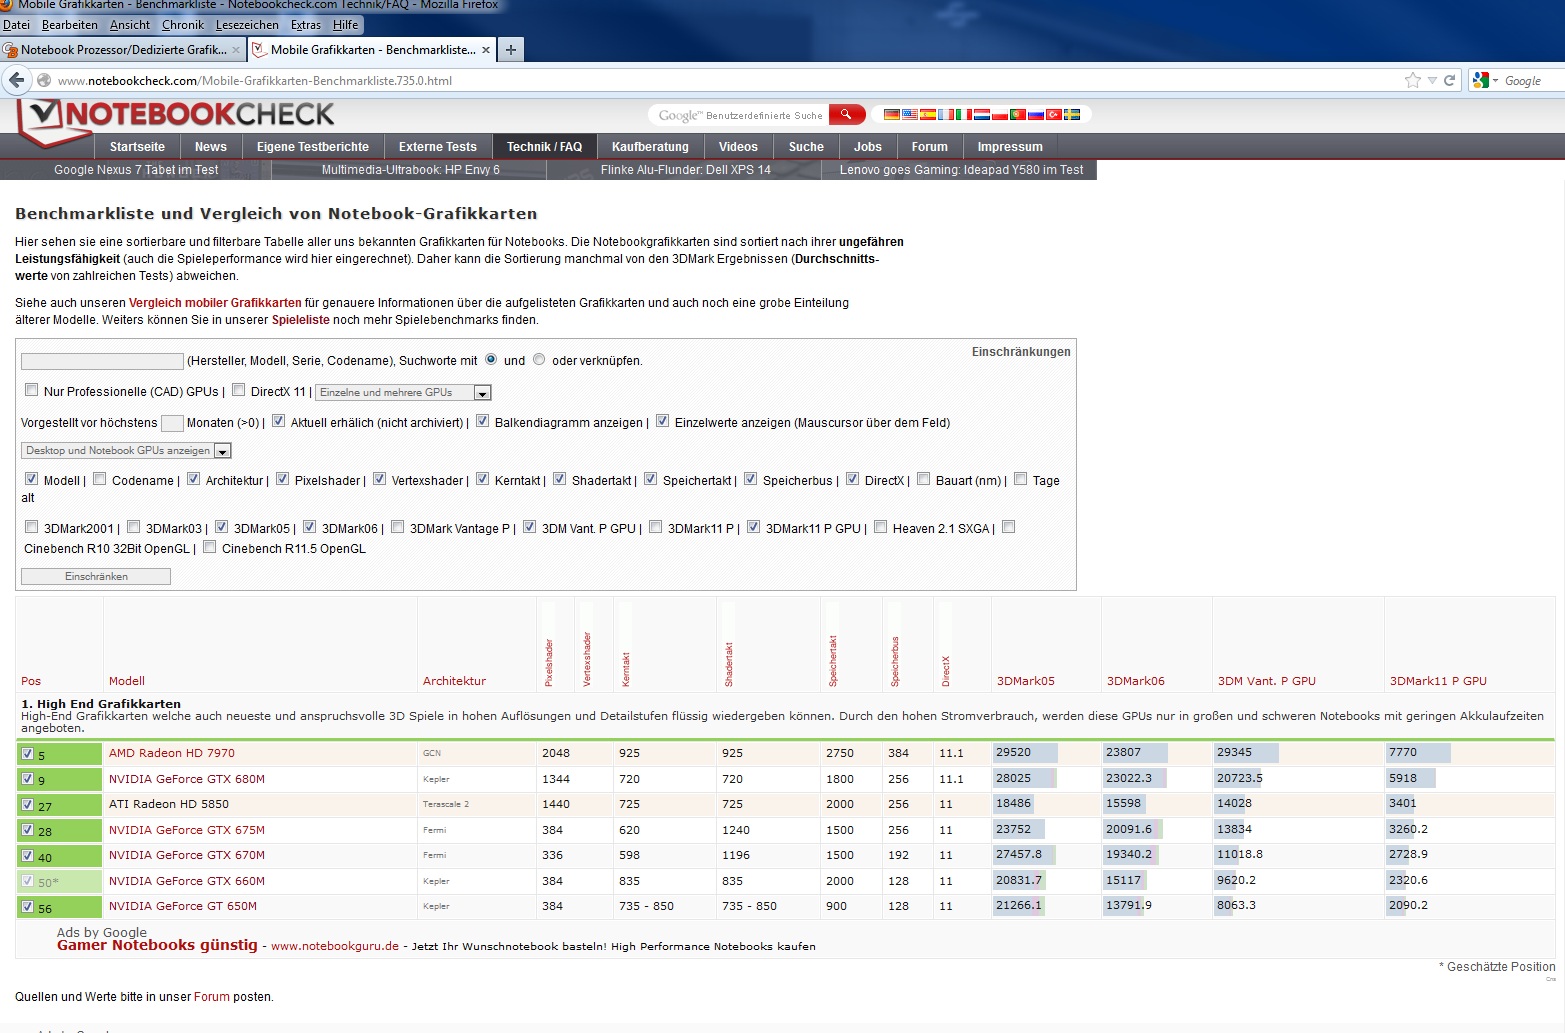Open the Bearbeiten menu
Screen dimensions: 1565x1033
[70, 25]
